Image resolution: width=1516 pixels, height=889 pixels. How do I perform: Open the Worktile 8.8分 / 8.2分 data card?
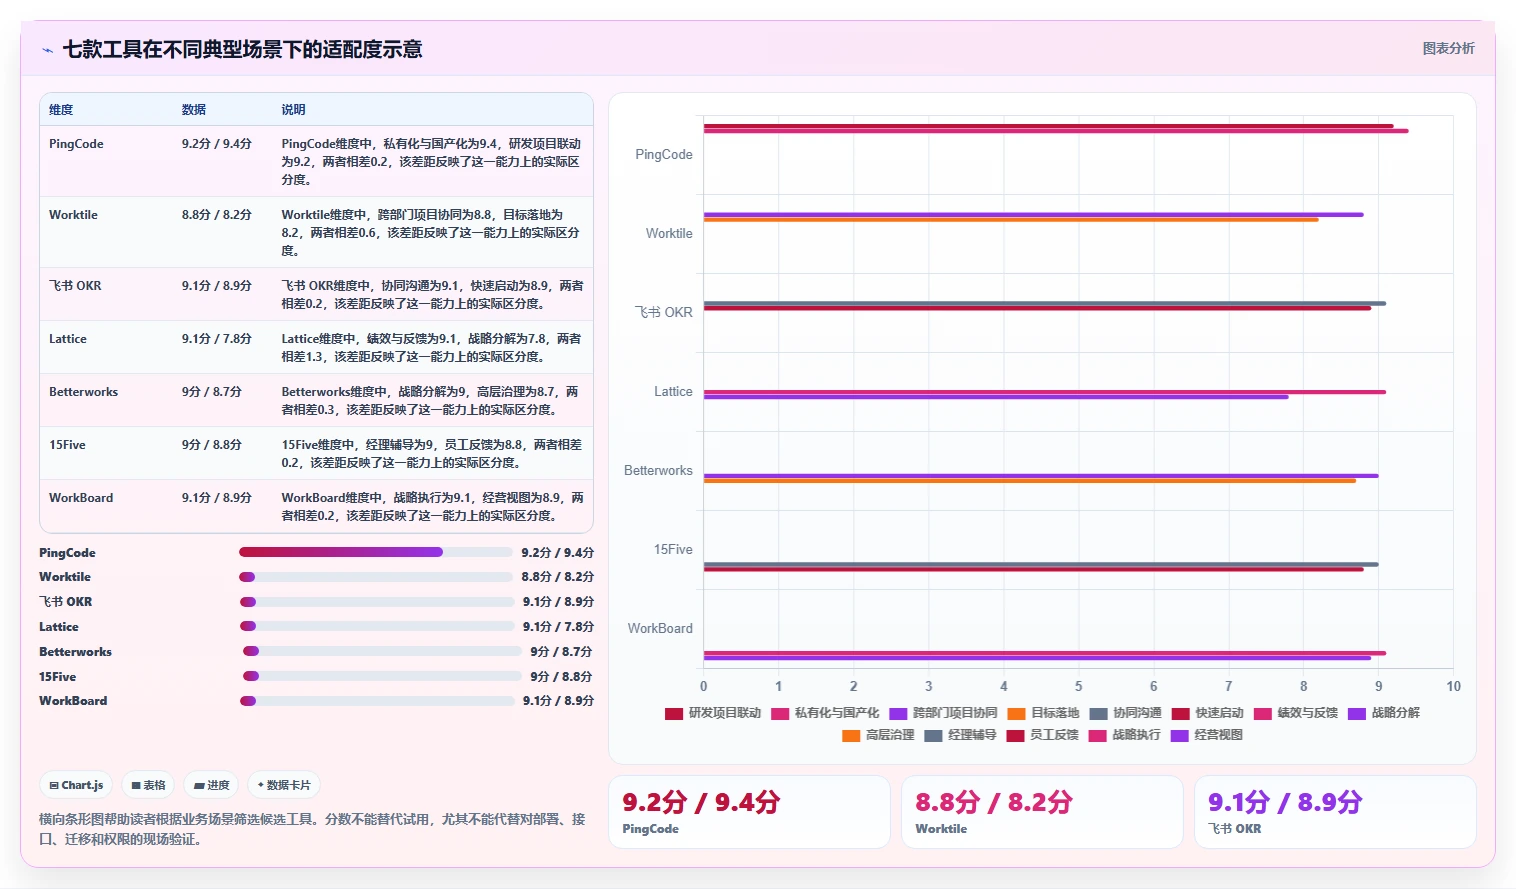[1042, 812]
